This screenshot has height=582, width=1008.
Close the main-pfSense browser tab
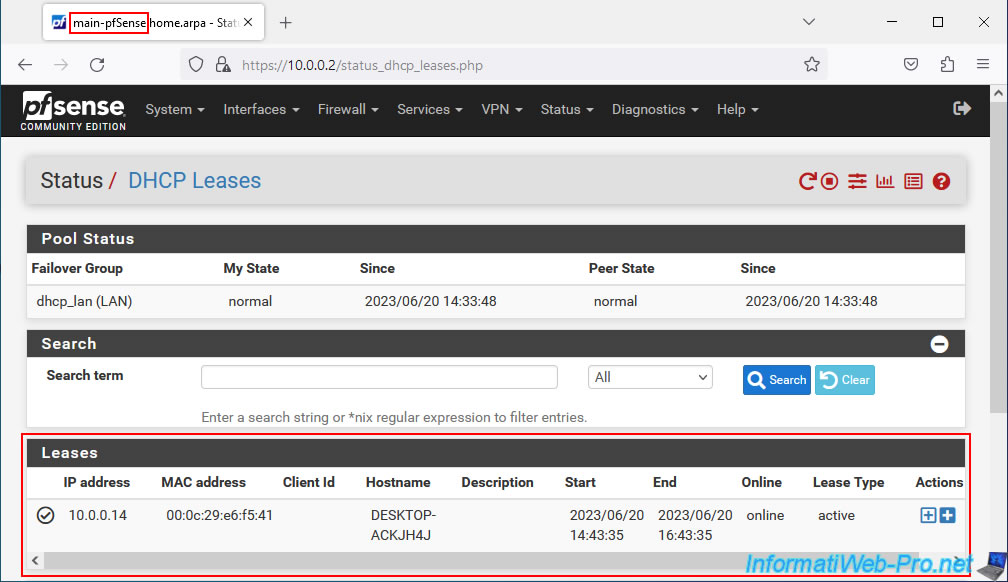[x=248, y=23]
